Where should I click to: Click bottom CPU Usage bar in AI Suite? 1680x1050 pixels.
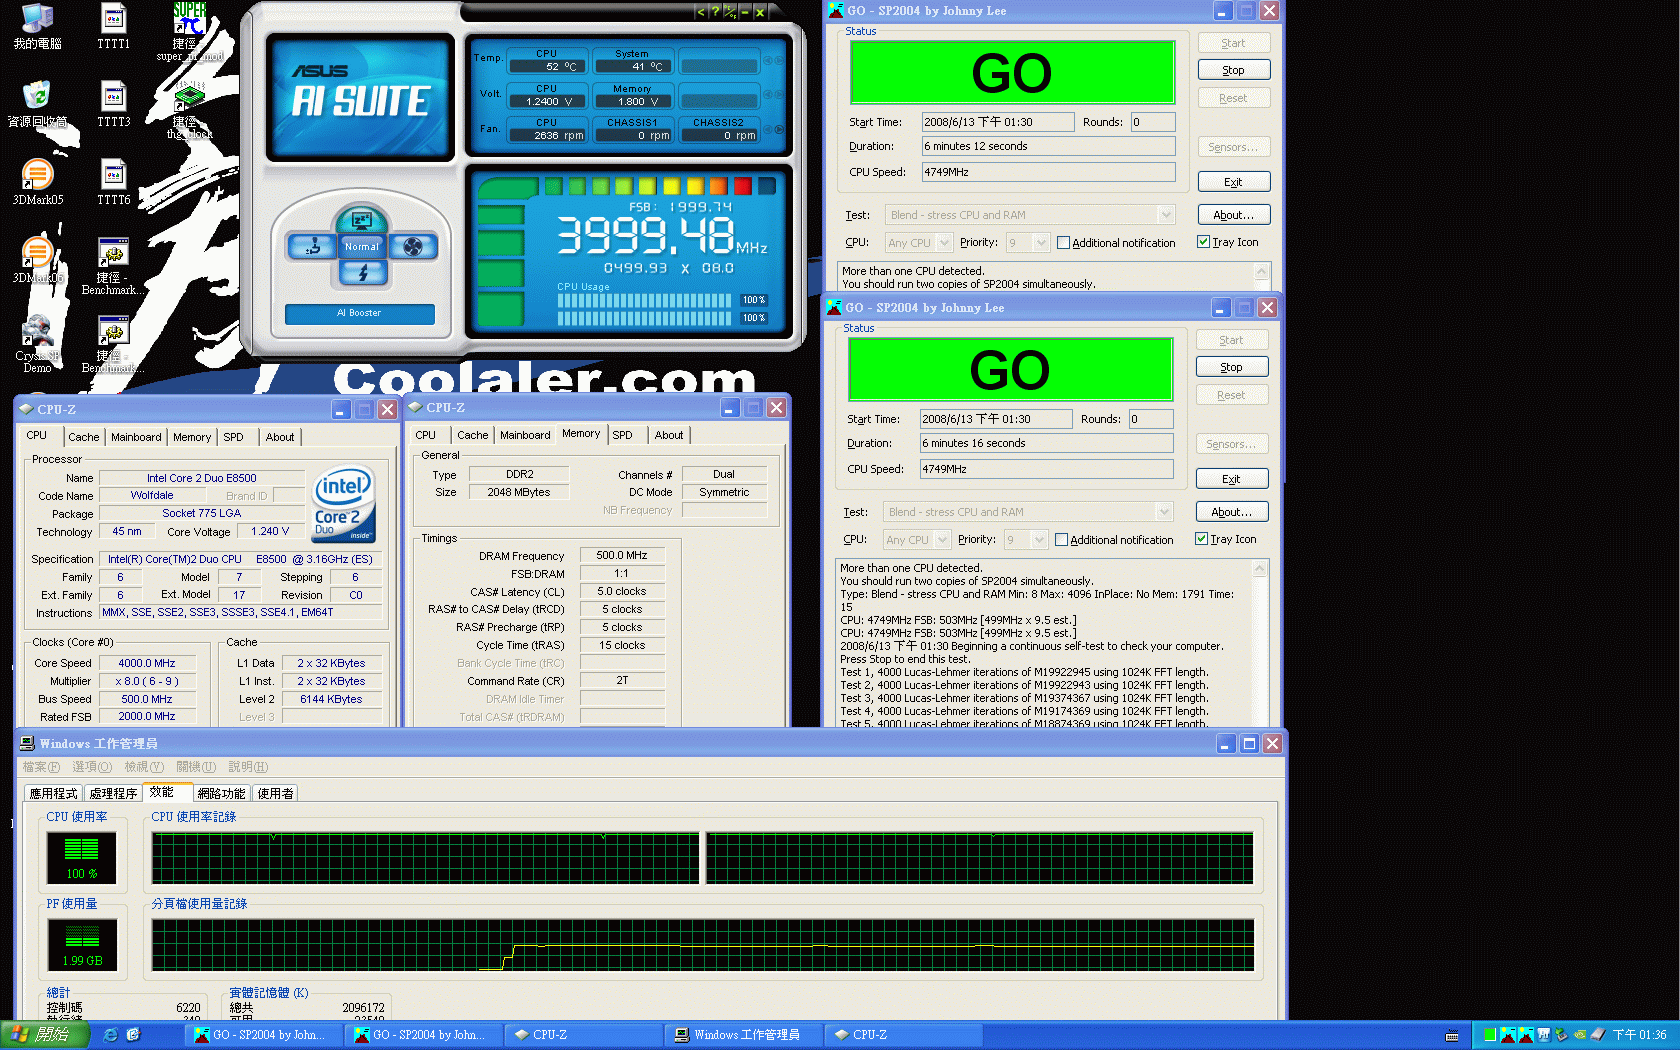(645, 318)
